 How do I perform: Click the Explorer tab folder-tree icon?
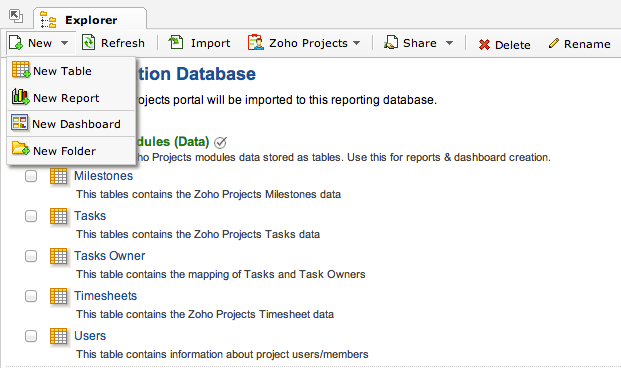[x=48, y=20]
